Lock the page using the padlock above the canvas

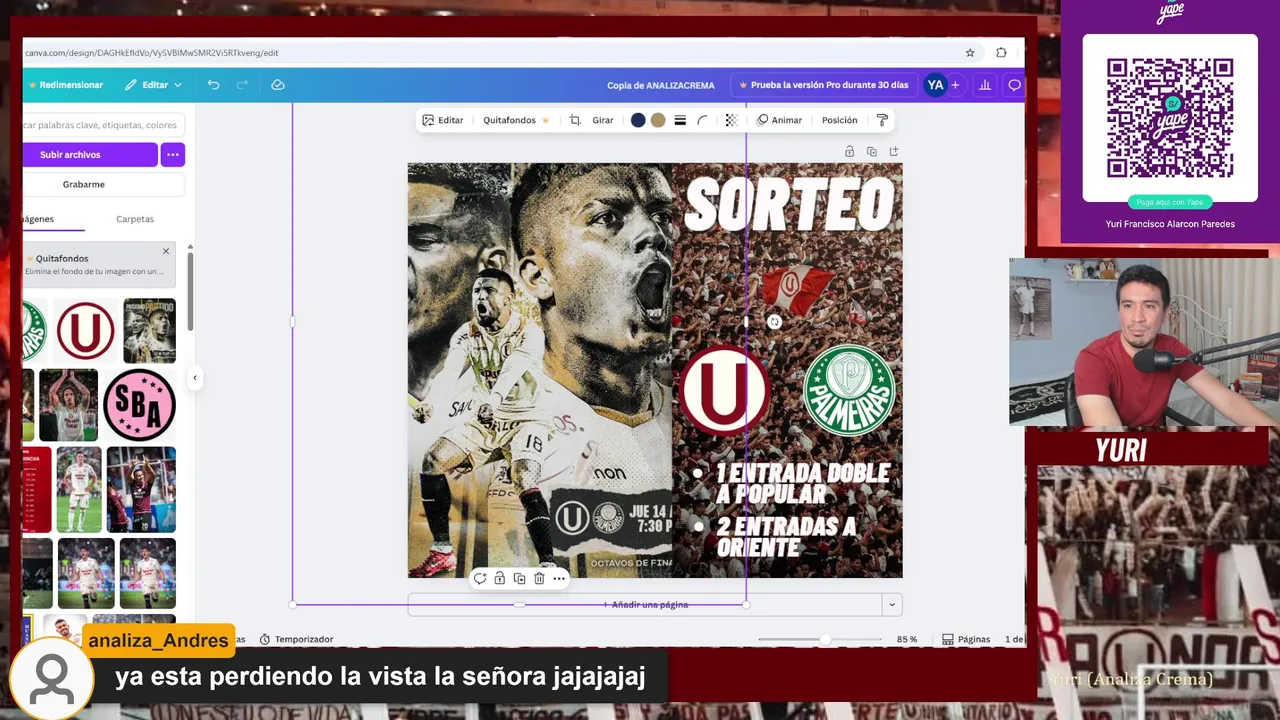coord(849,151)
